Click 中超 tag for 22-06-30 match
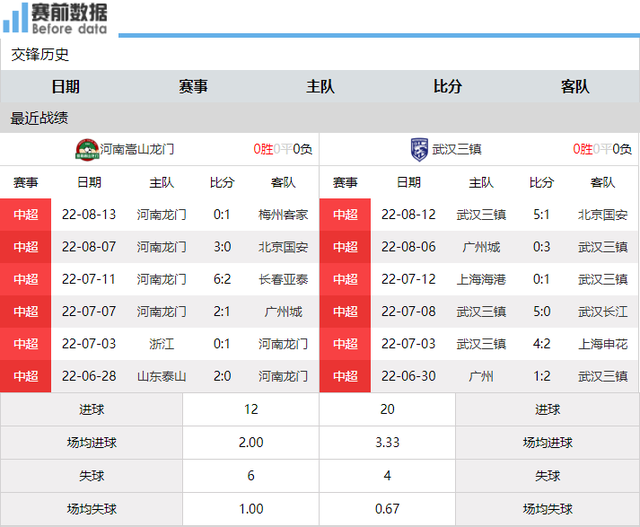 pos(345,376)
